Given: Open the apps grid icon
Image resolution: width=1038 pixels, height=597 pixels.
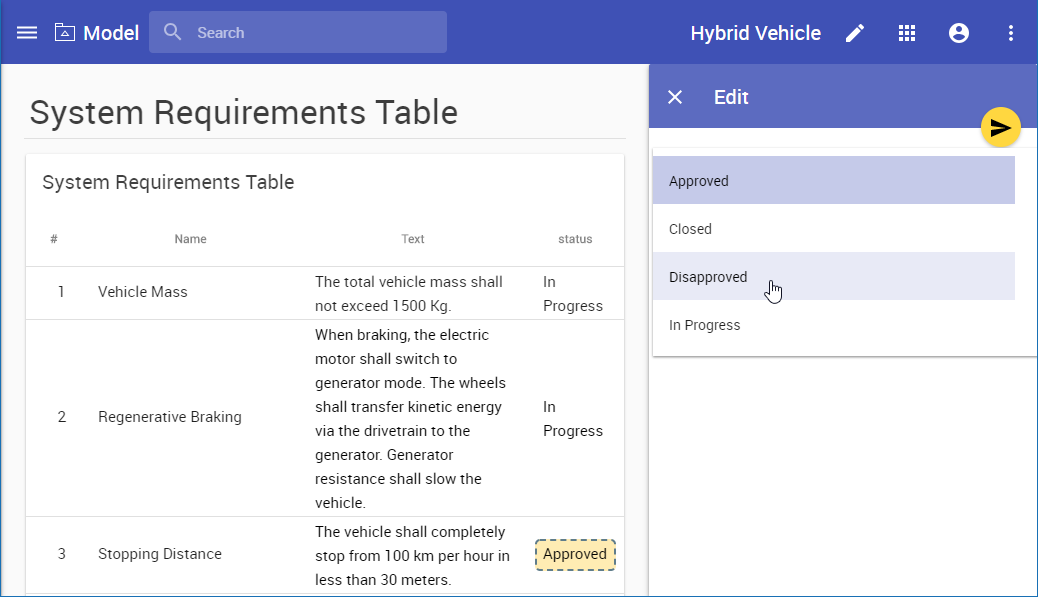Looking at the screenshot, I should point(907,33).
